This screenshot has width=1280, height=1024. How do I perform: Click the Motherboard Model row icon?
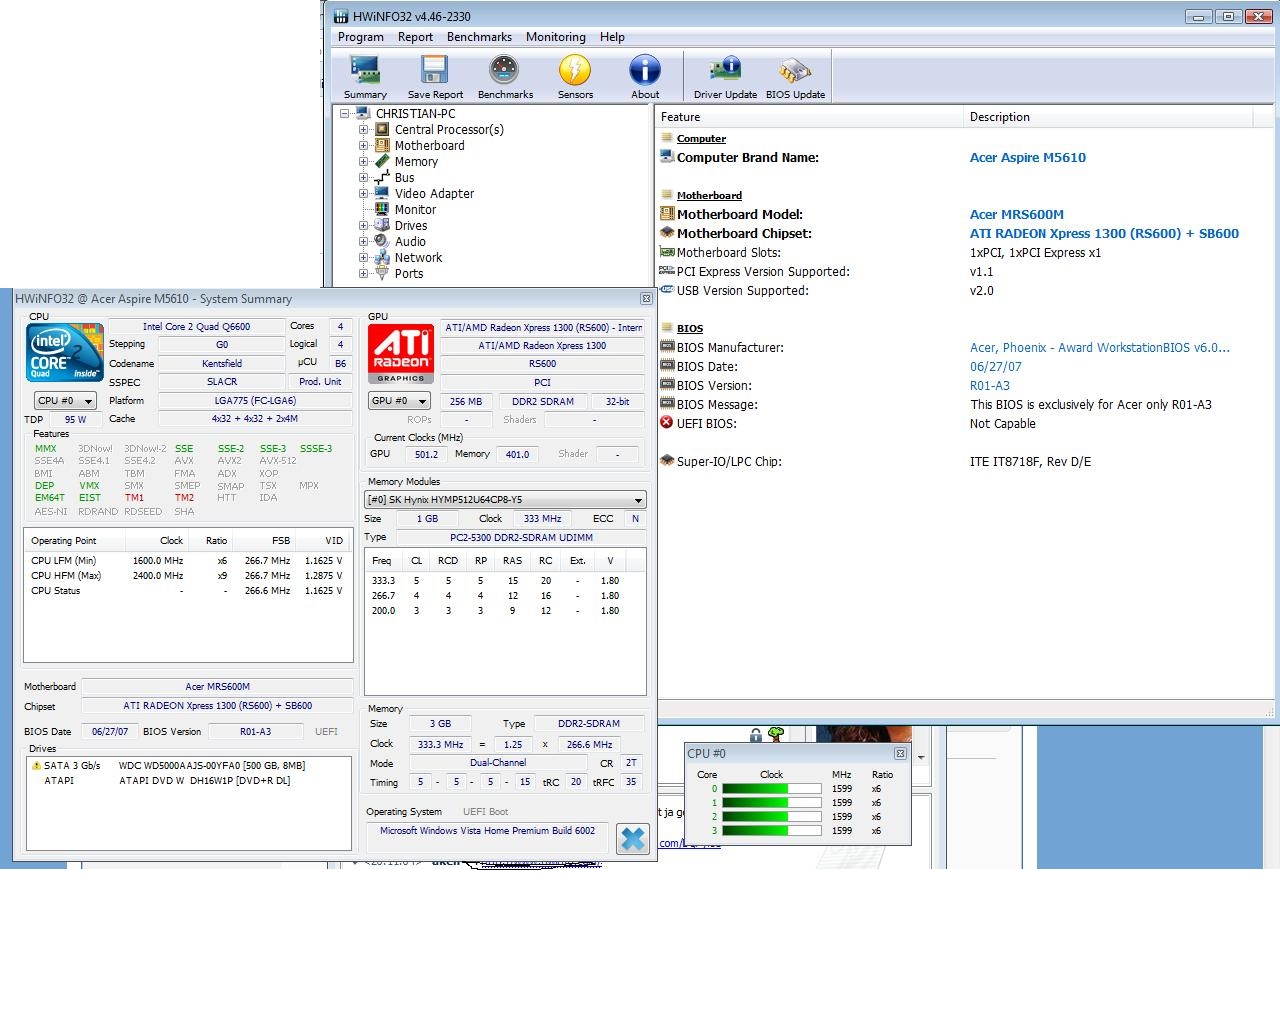(x=667, y=213)
